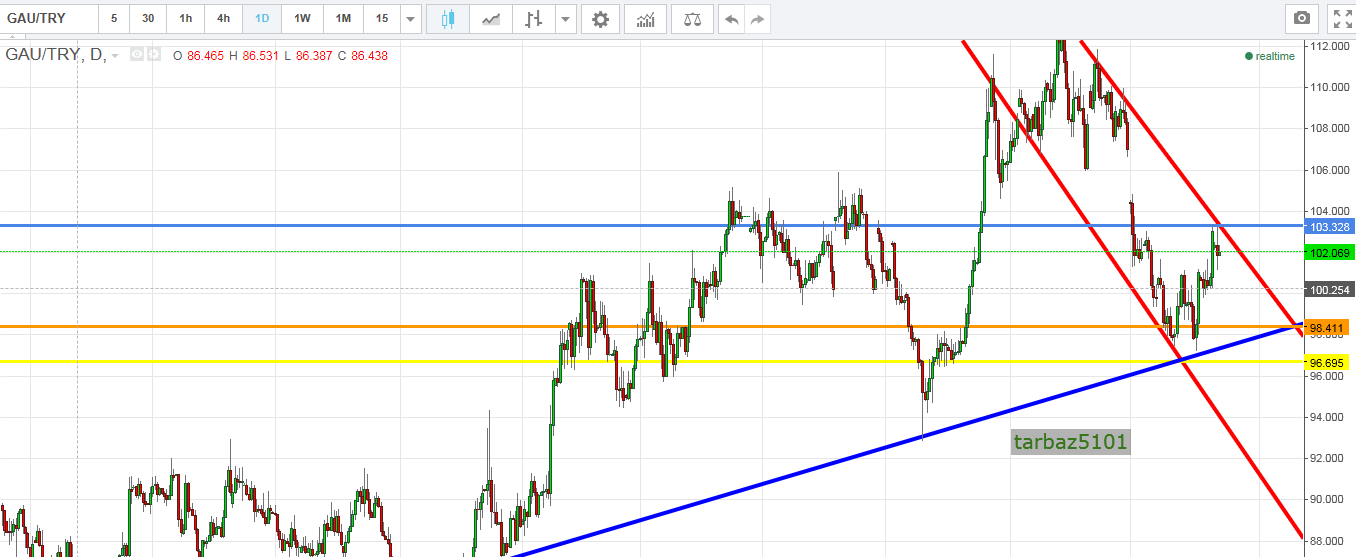Select the candlestick chart style
Image resolution: width=1356 pixels, height=557 pixels.
(x=447, y=18)
